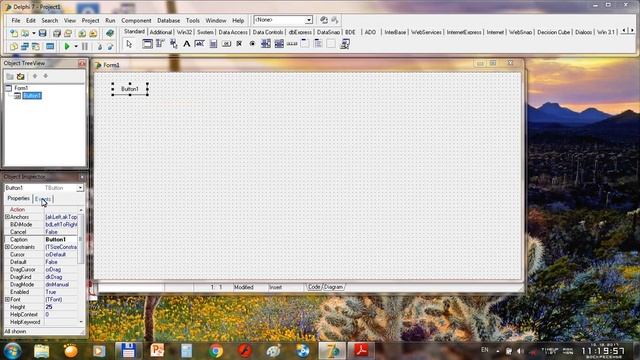Click the Toggle Form/Unit toolbar icon
The height and width of the screenshot is (360, 640).
coord(36,46)
